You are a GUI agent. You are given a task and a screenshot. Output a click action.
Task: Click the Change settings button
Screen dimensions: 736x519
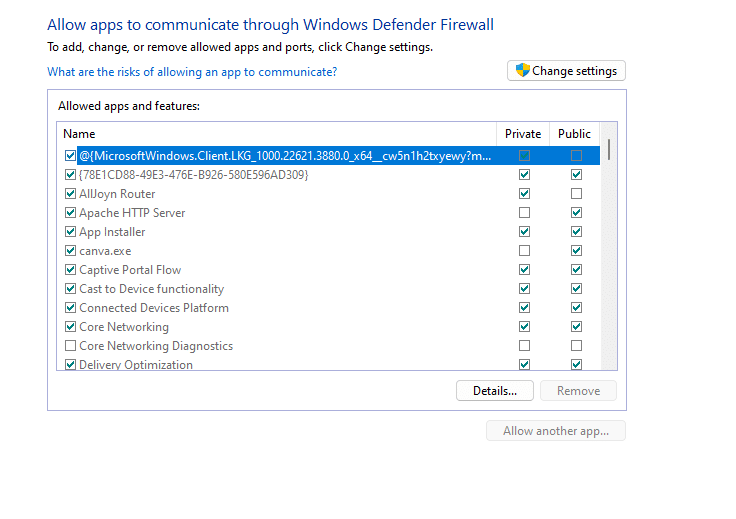566,71
